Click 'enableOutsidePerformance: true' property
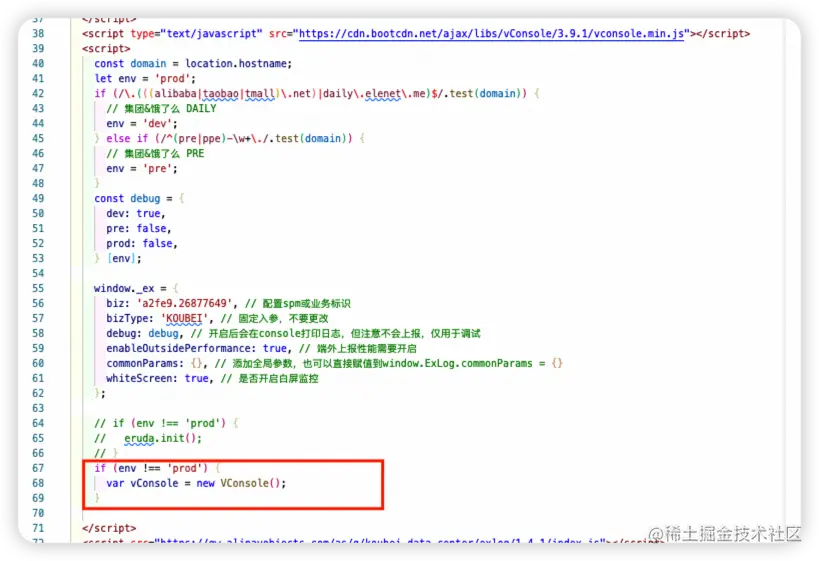The width and height of the screenshot is (819, 561). click(197, 348)
